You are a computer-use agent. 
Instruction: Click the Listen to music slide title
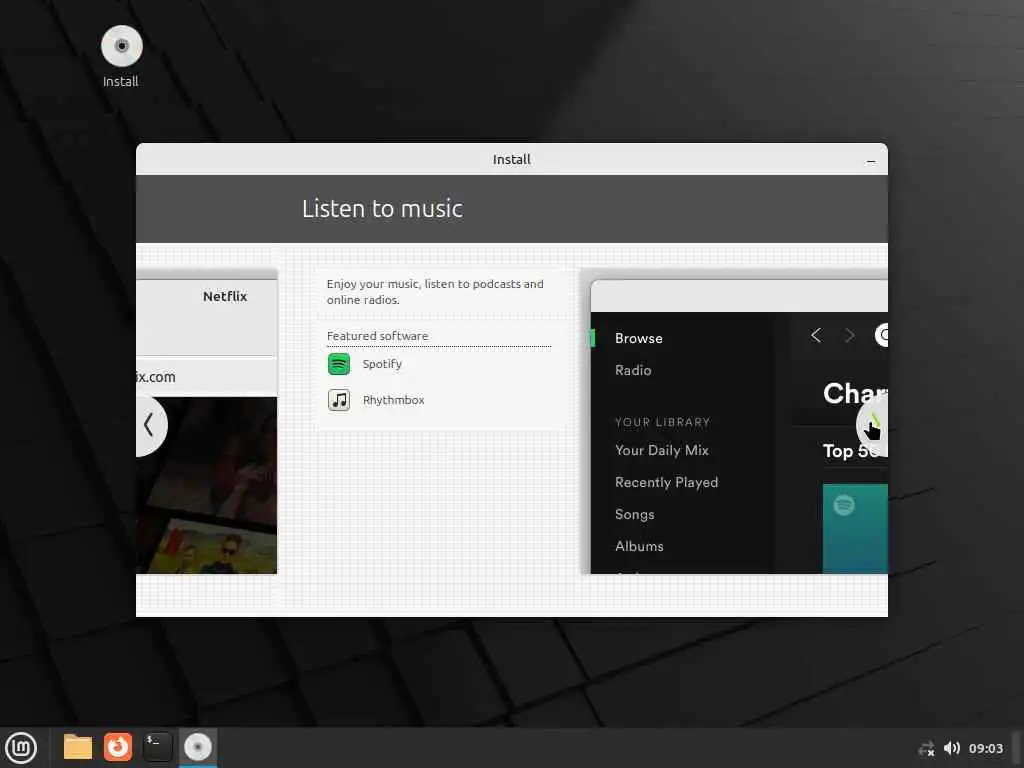click(x=382, y=209)
